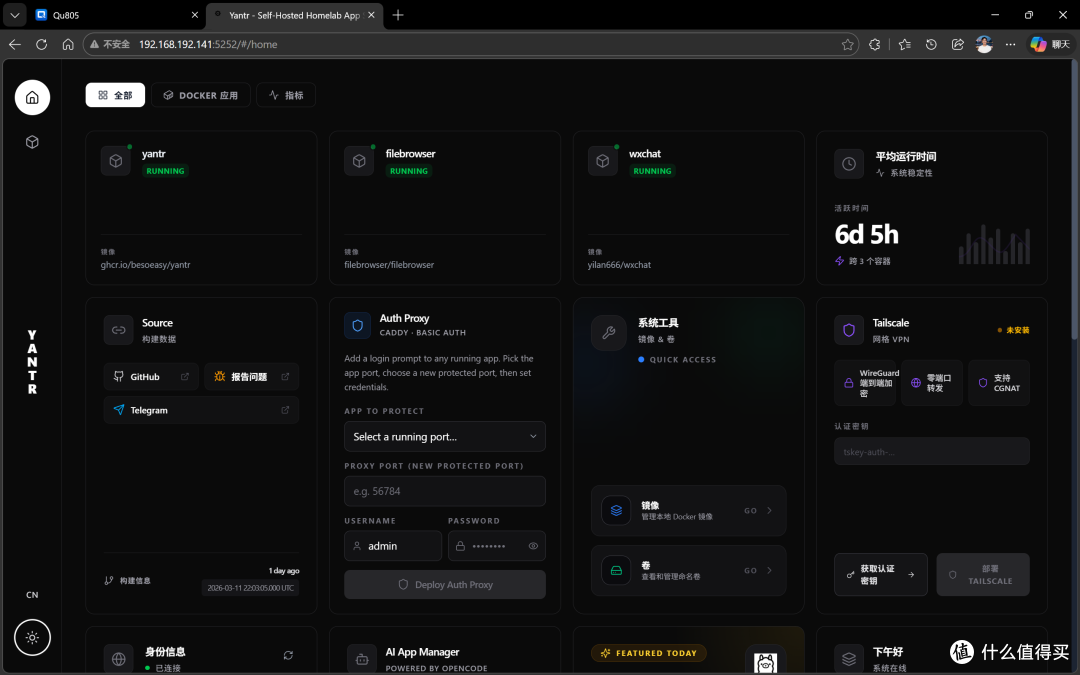The width and height of the screenshot is (1080, 675).
Task: Open browser profile avatar
Action: [x=984, y=44]
